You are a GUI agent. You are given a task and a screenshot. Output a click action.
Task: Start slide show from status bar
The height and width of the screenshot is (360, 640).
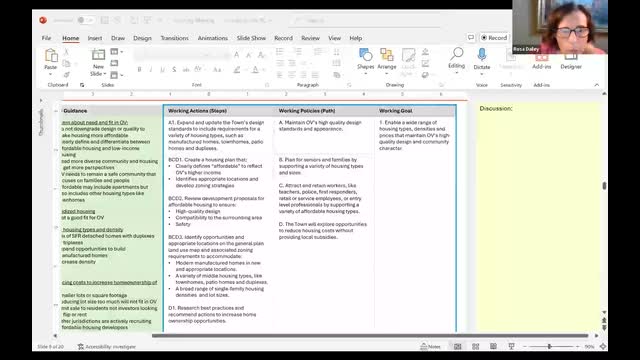coord(511,347)
